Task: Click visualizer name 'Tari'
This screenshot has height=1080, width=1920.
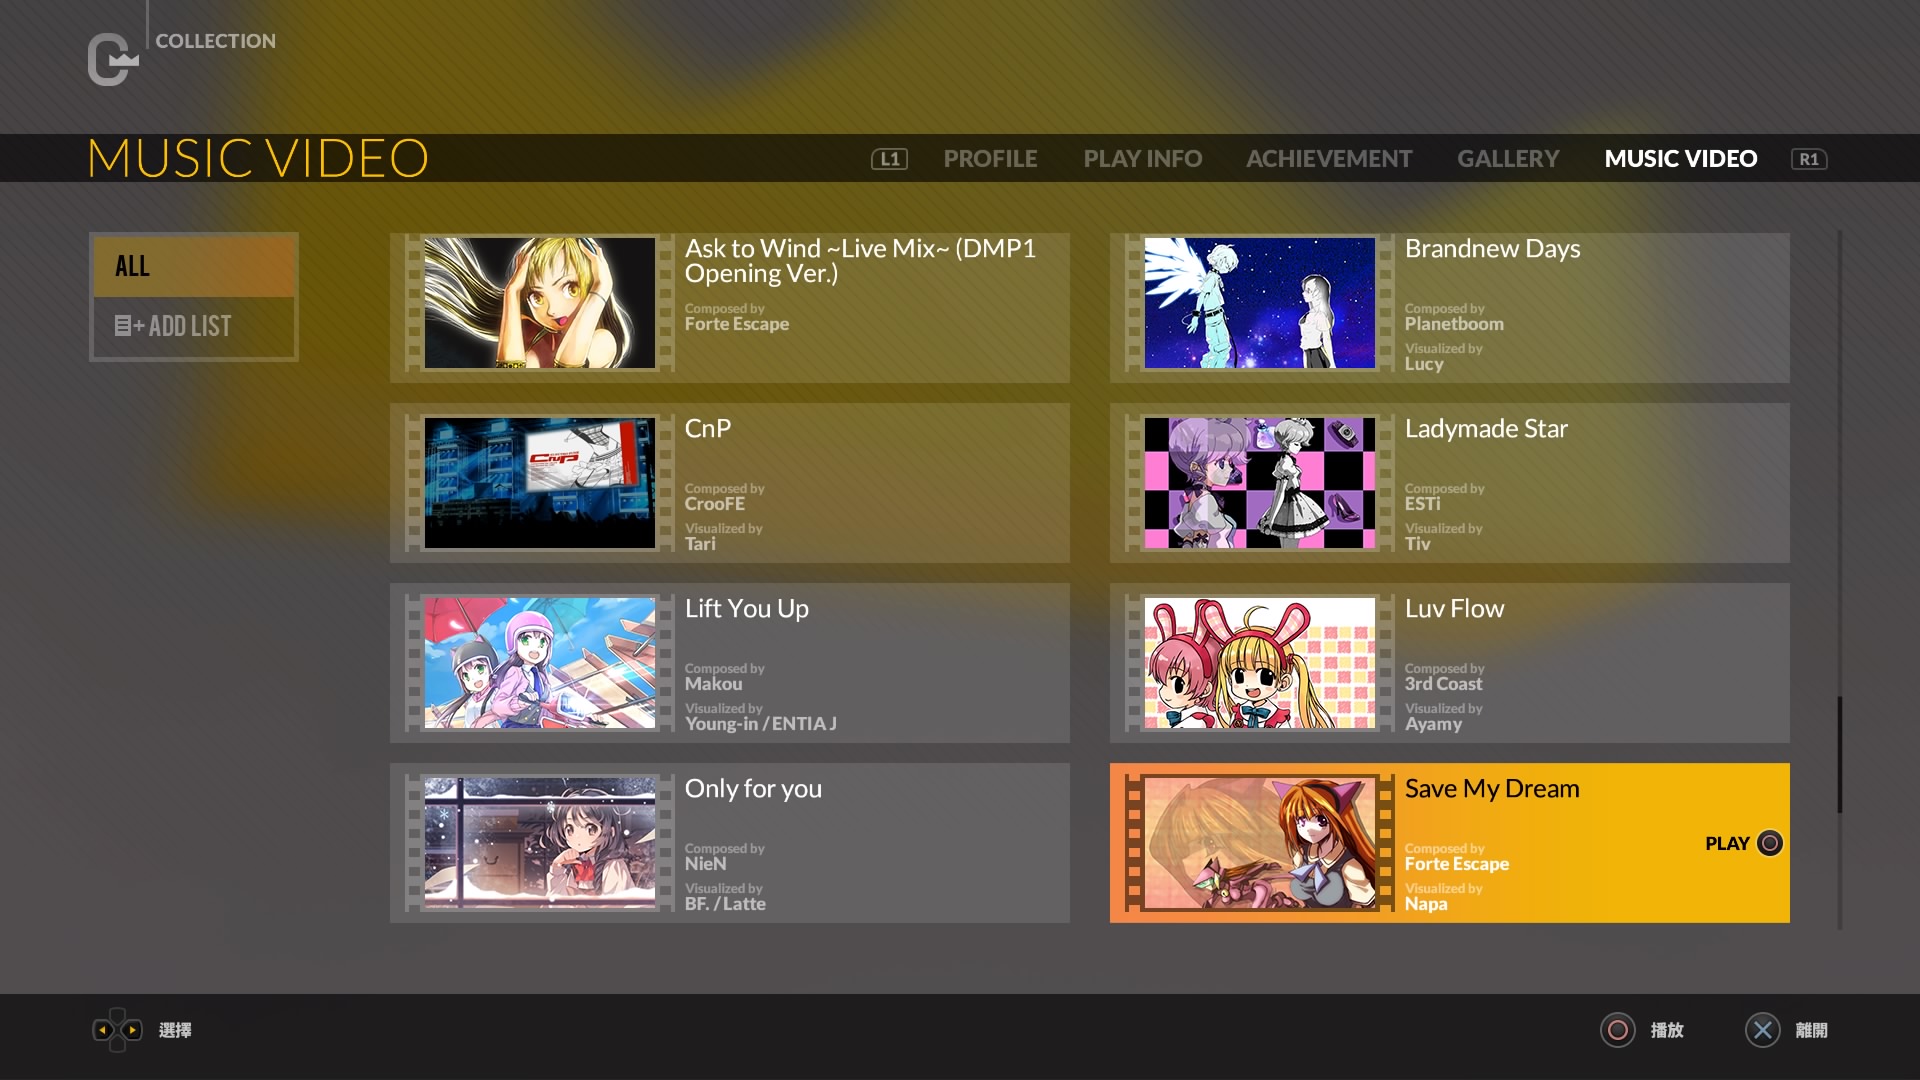Action: coord(700,544)
